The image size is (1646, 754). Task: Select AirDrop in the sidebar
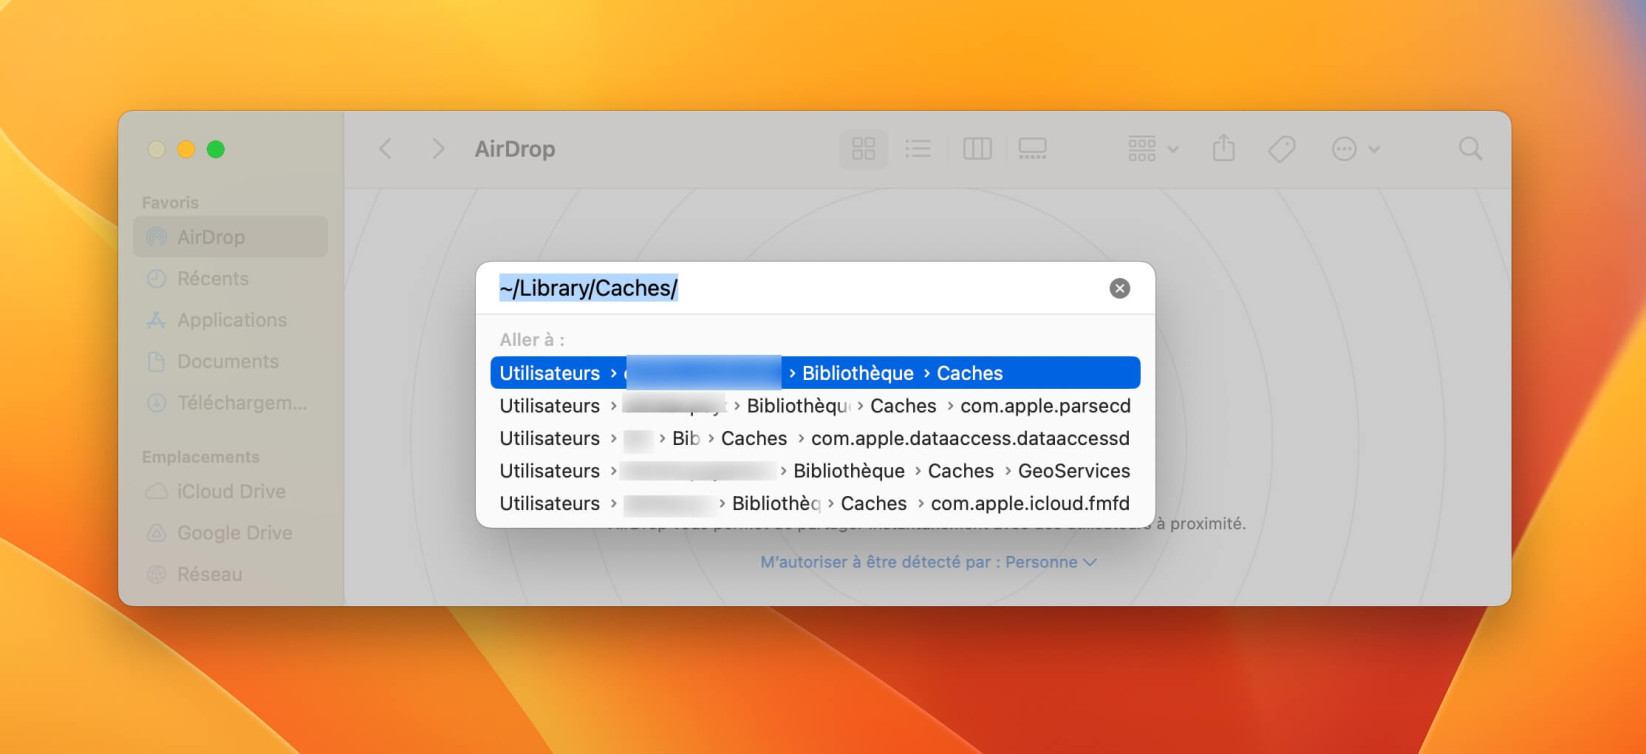tap(230, 237)
